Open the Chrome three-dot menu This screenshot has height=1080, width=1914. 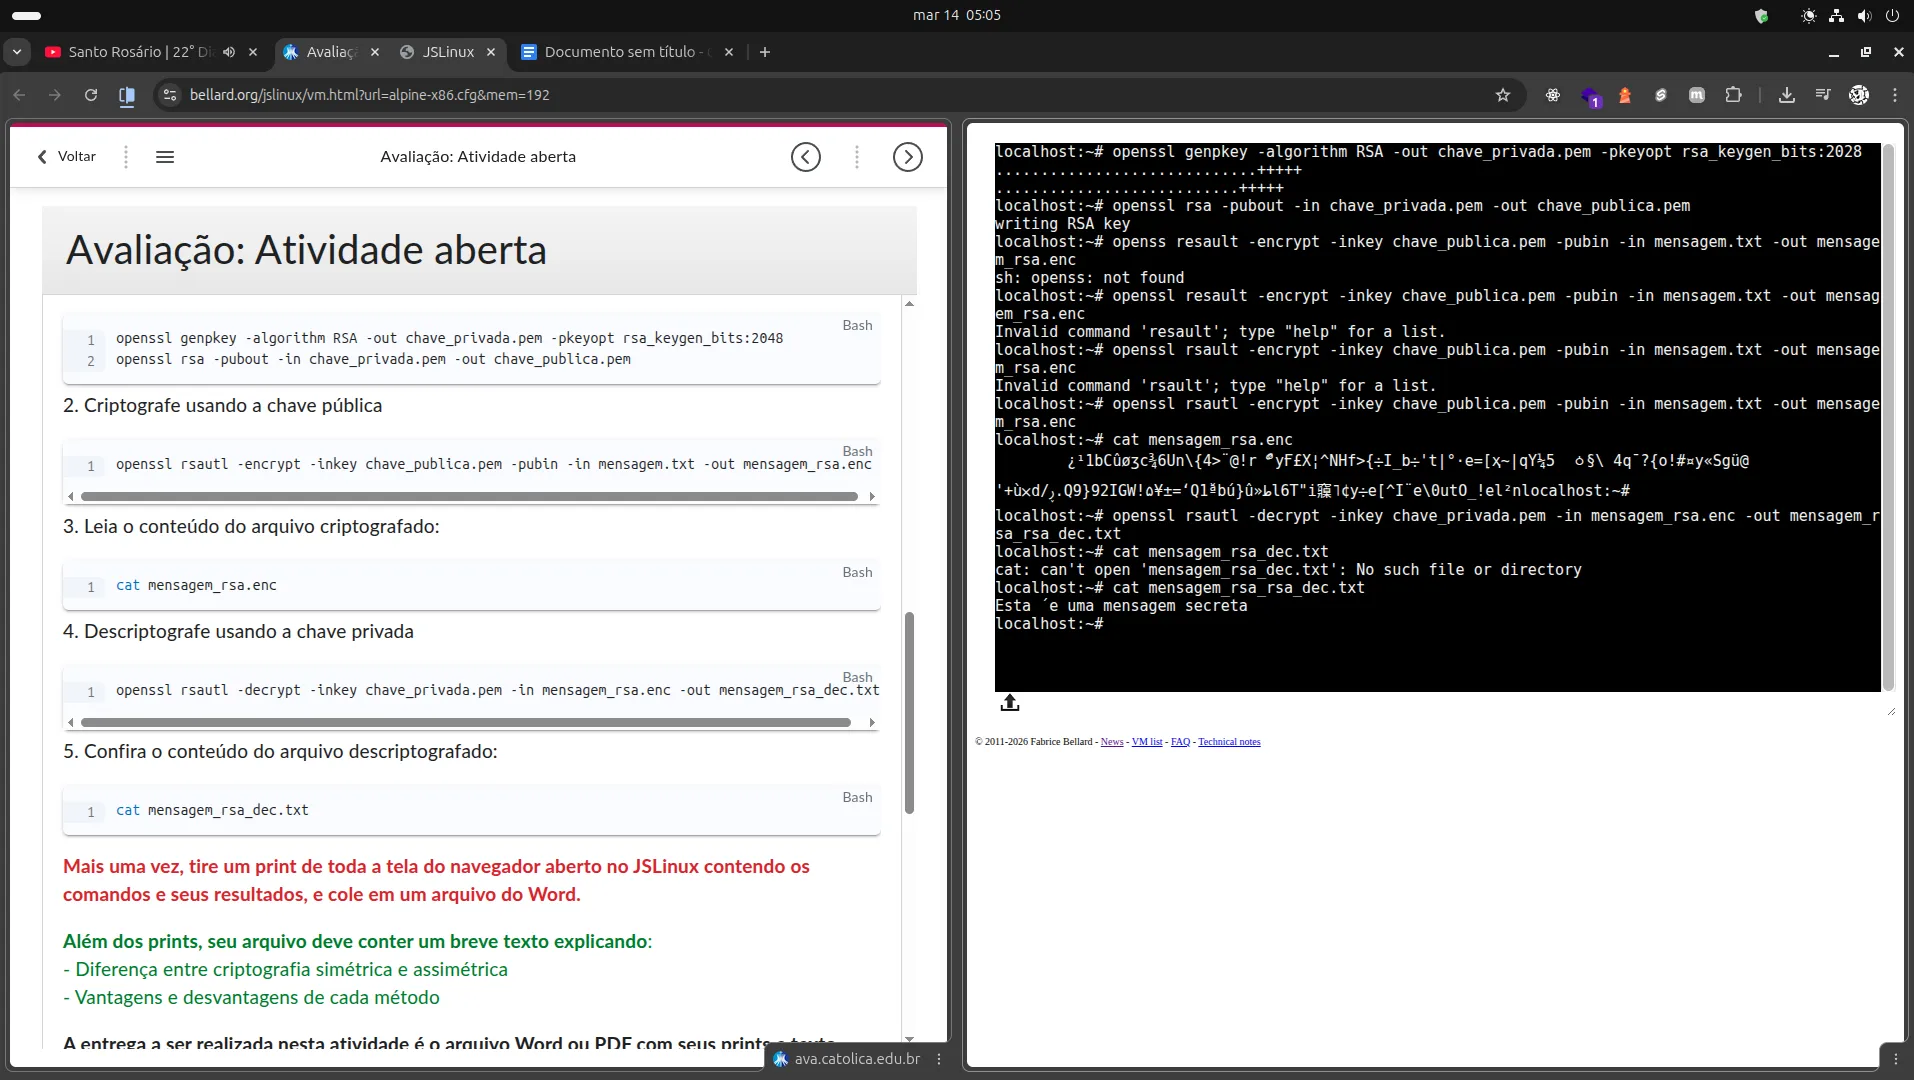(x=1894, y=95)
